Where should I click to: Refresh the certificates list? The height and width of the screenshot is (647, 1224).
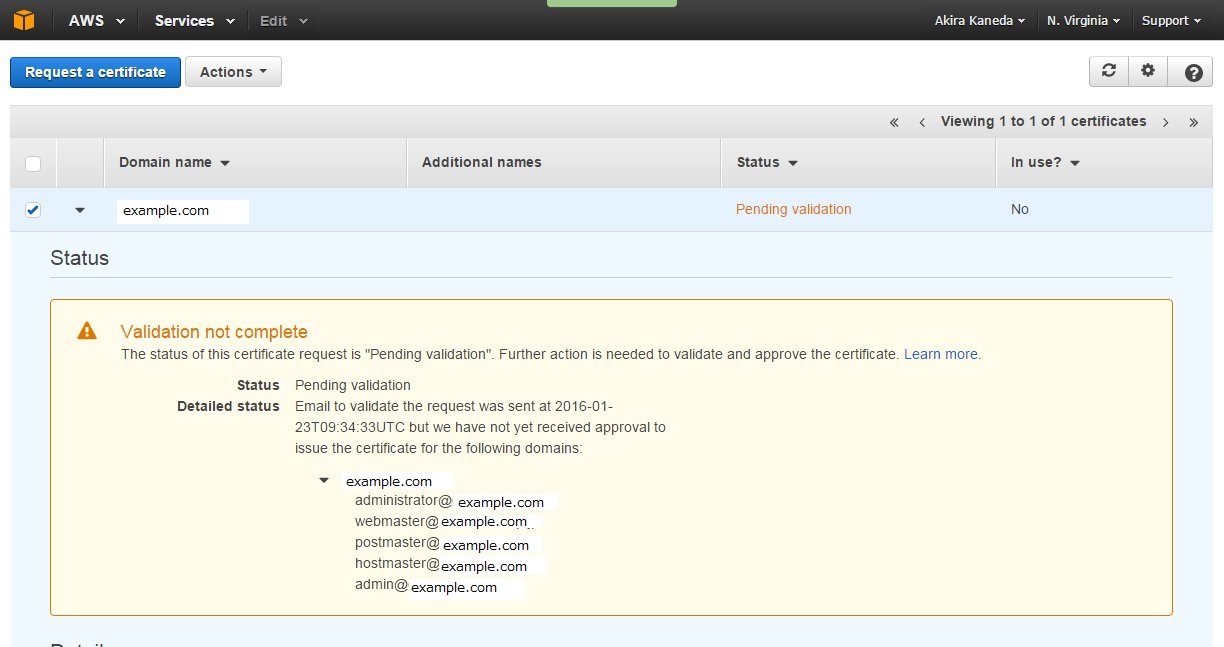[1108, 71]
